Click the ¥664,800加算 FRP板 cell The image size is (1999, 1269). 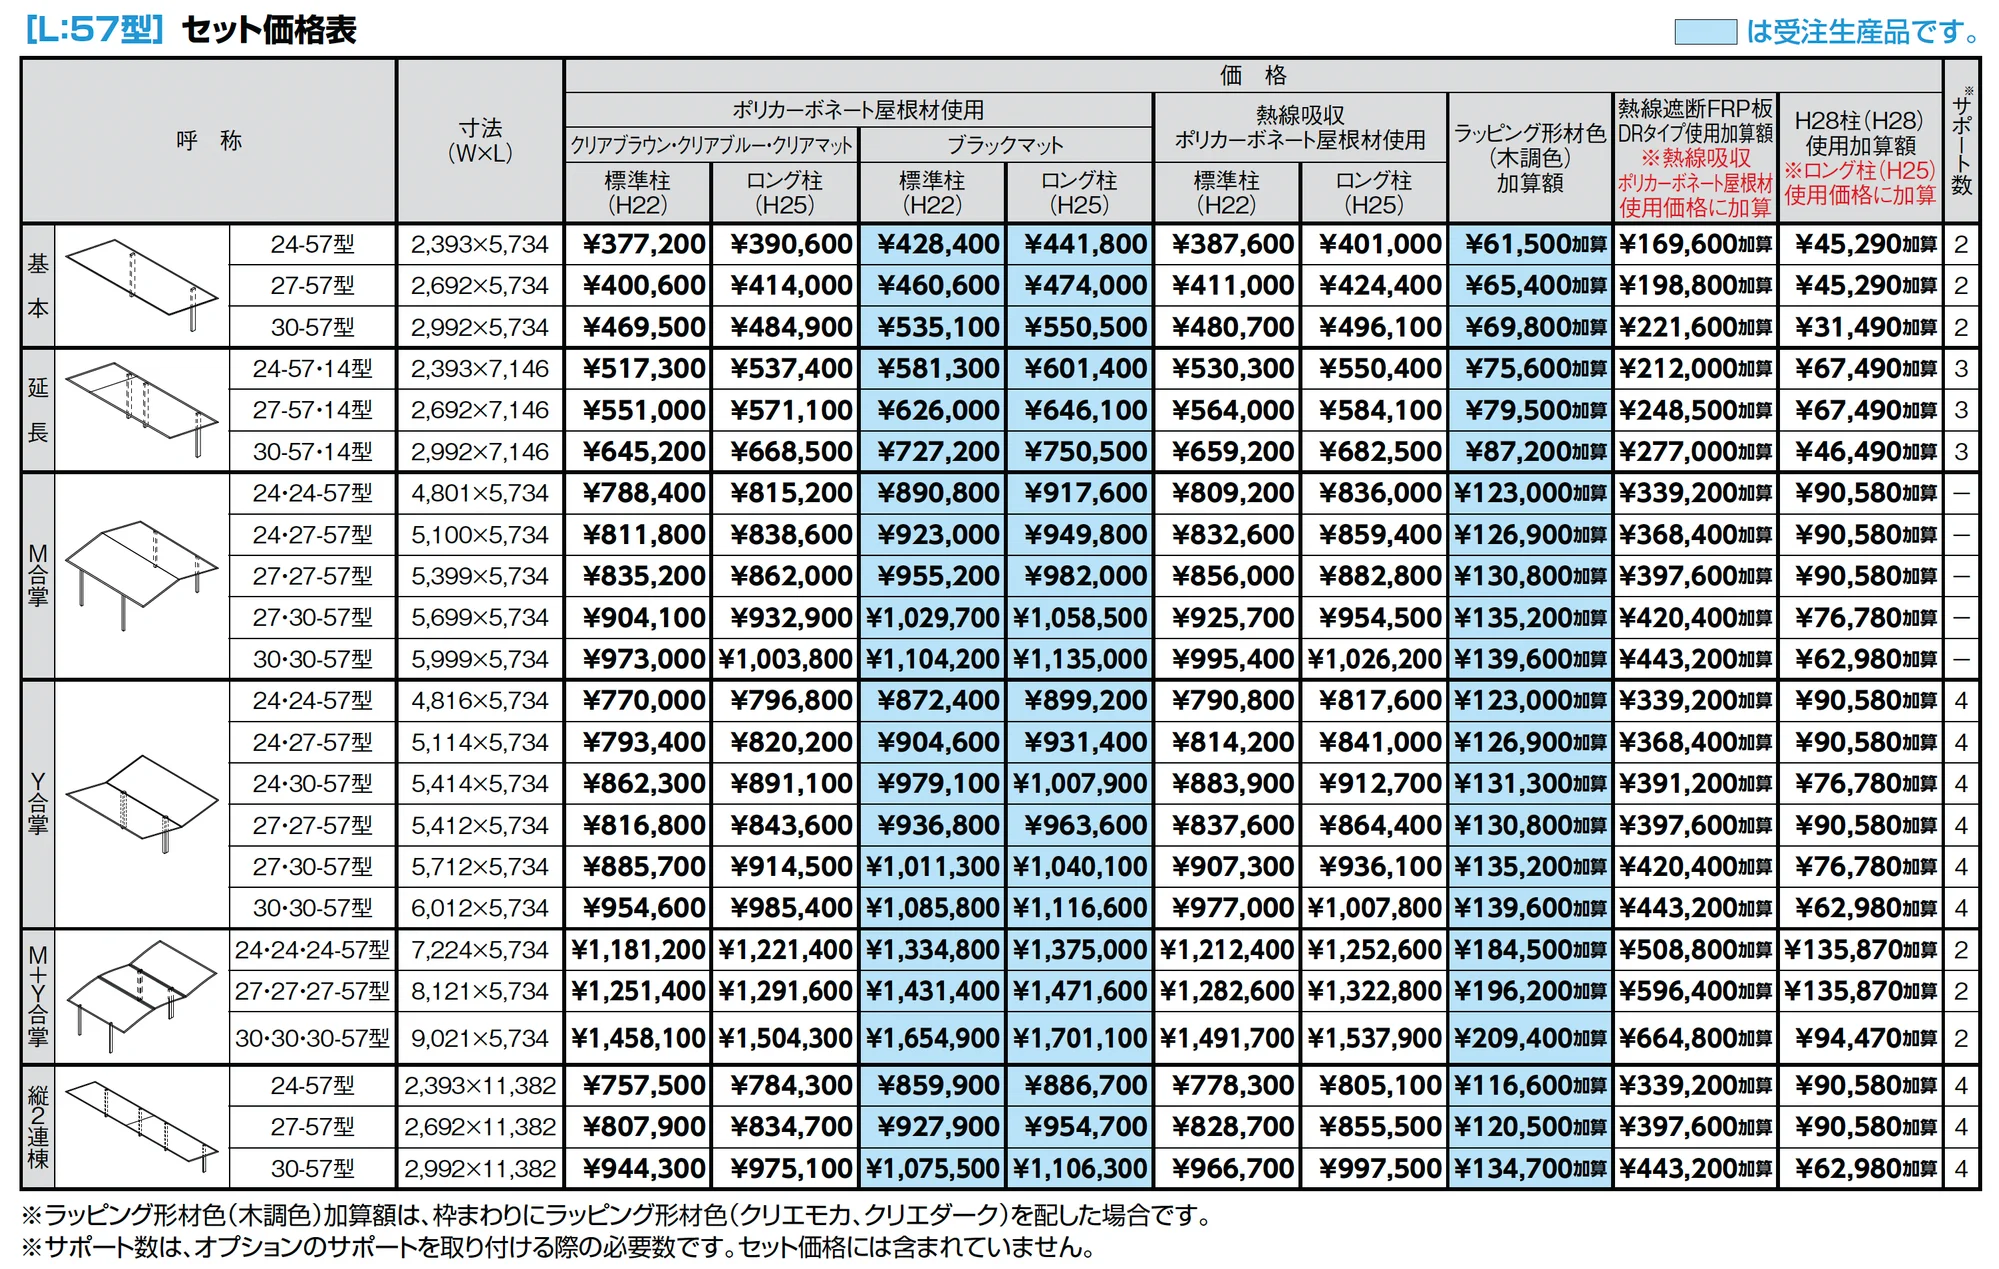pos(1695,1038)
